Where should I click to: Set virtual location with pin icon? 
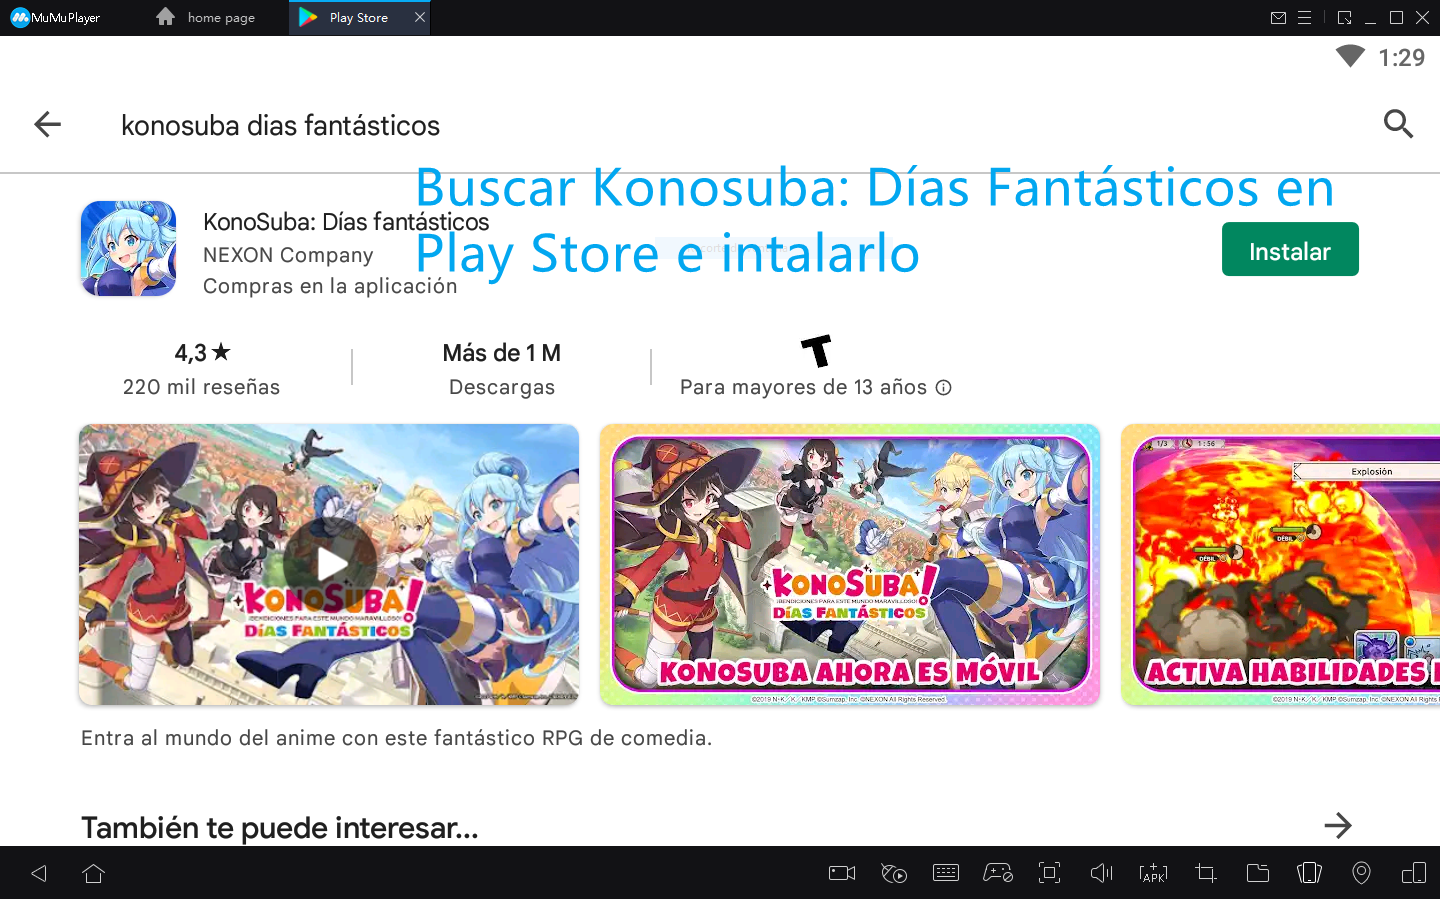(x=1361, y=873)
